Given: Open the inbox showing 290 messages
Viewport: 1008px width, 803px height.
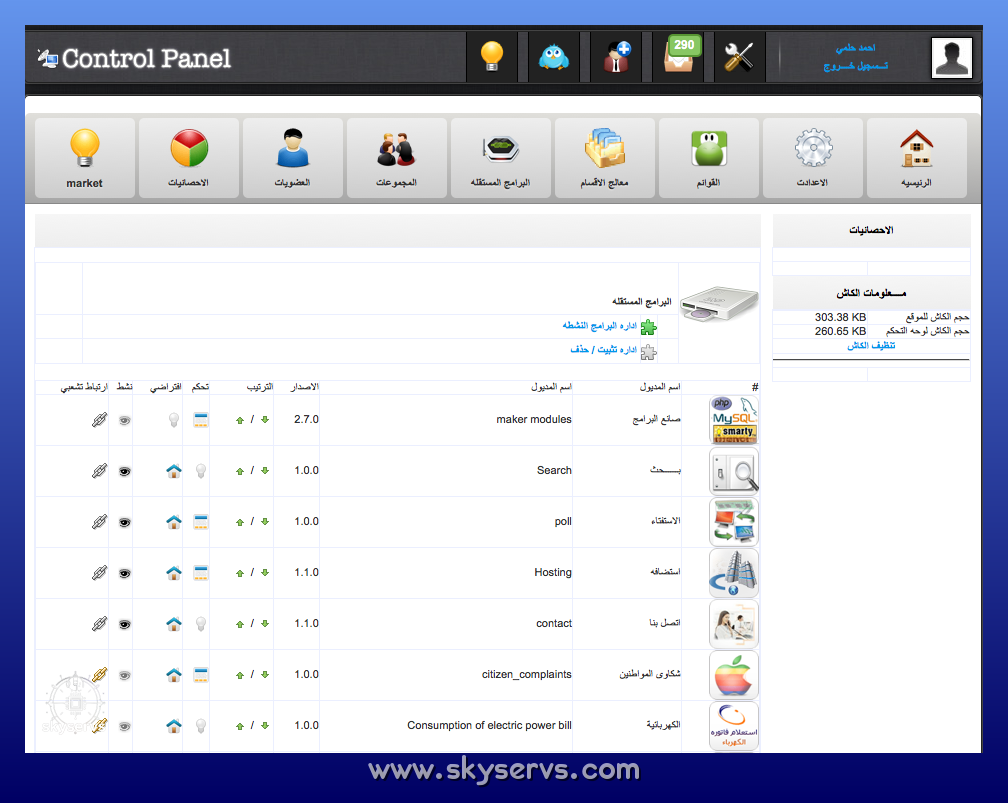Looking at the screenshot, I should [x=681, y=57].
